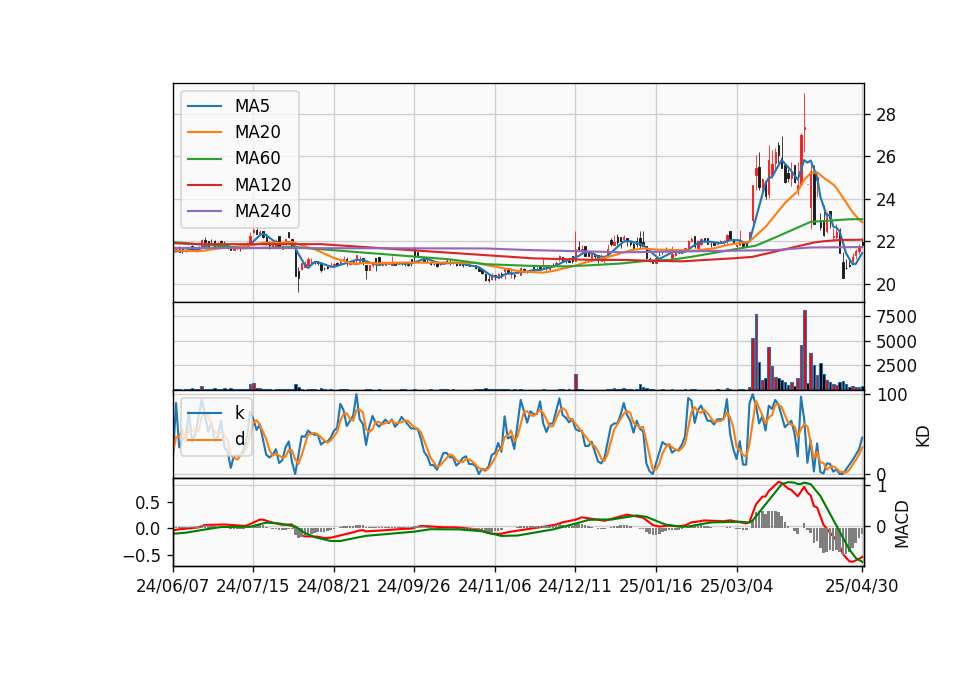This screenshot has width=960, height=690.
Task: Click the tallest volume bar near 8000
Action: pyautogui.click(x=805, y=350)
